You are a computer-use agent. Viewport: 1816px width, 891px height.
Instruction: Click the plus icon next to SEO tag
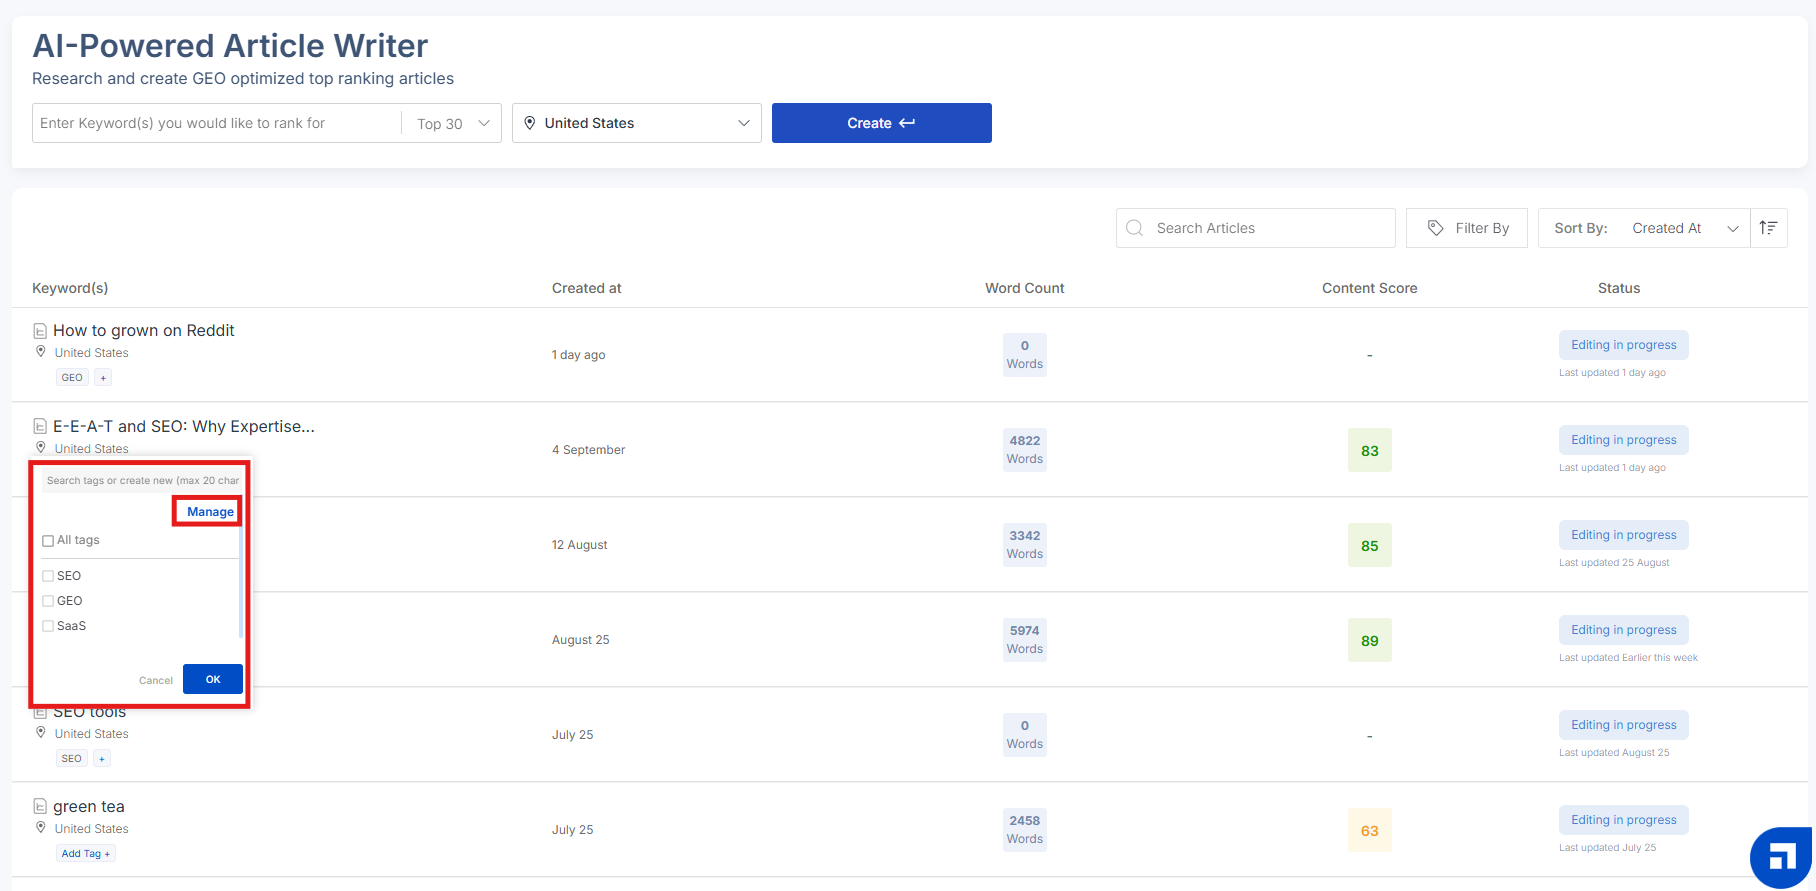click(102, 759)
